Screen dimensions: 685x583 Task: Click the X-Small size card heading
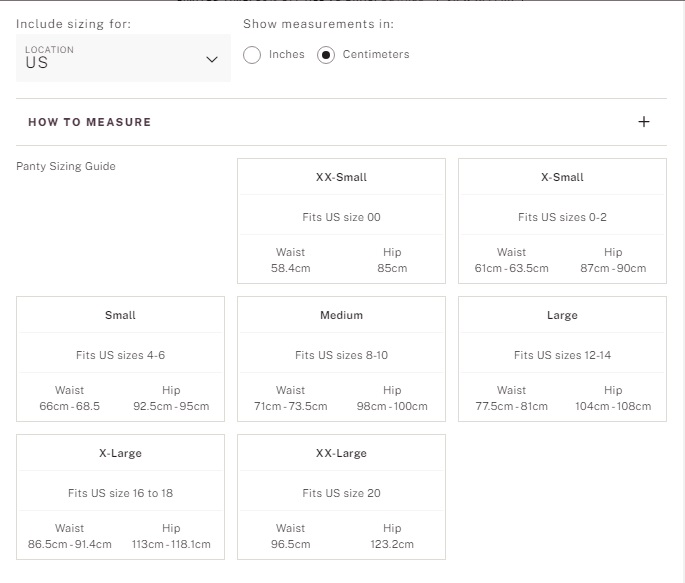(562, 177)
